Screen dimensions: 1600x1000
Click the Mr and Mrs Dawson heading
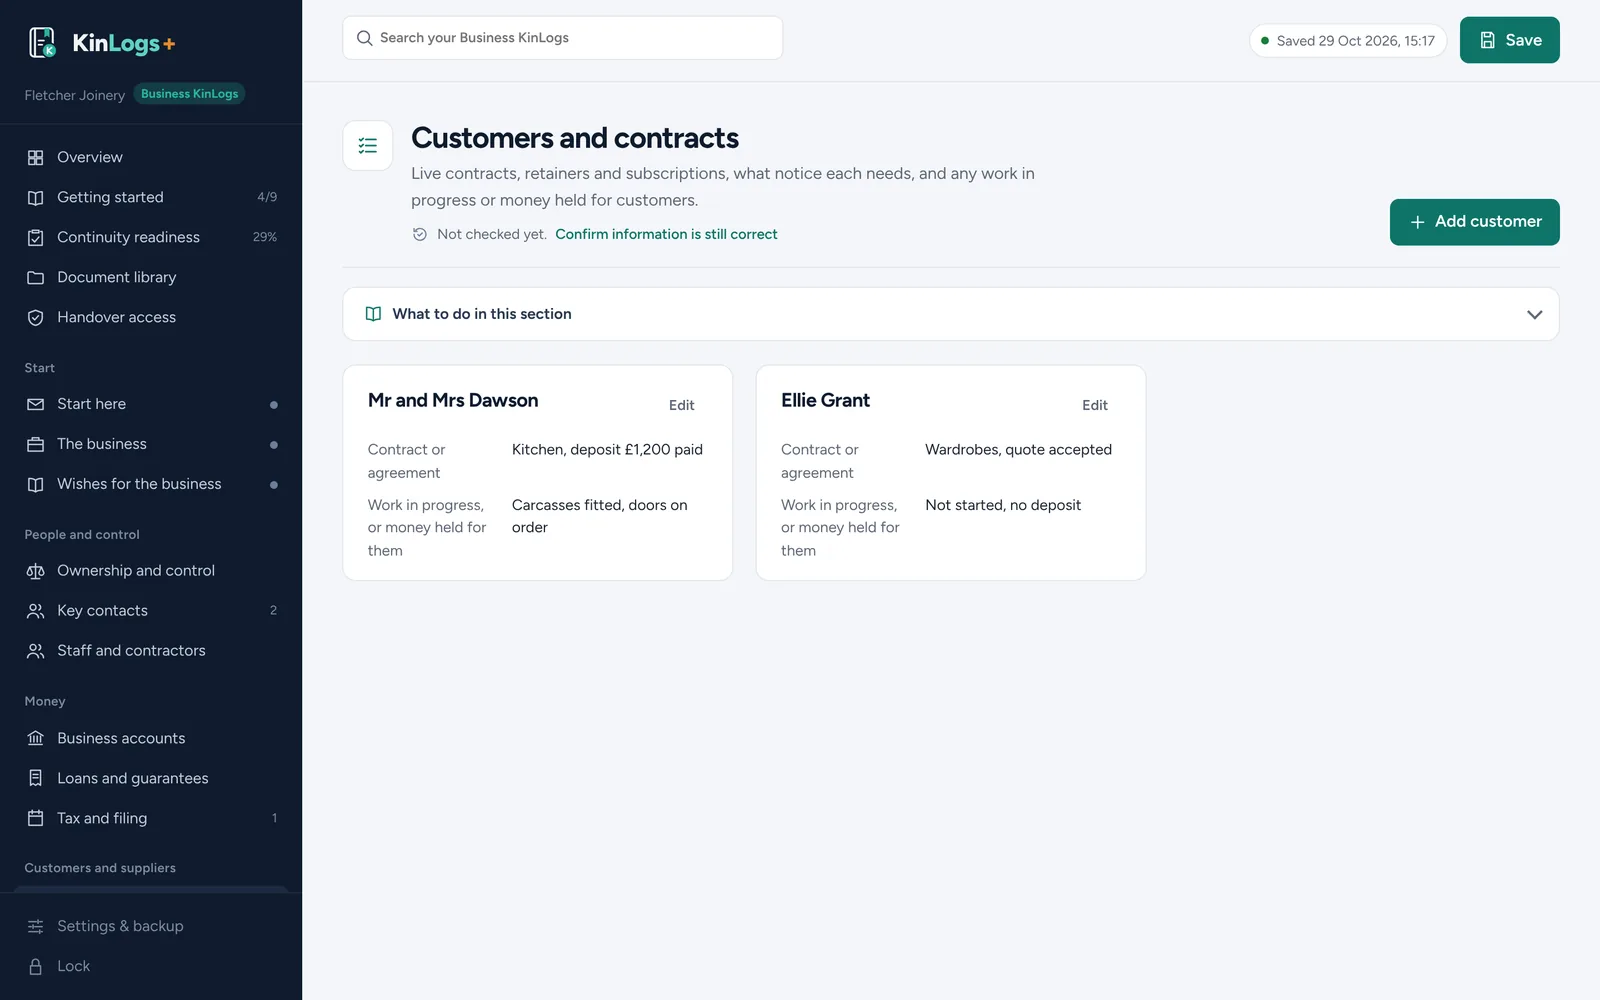[x=453, y=401]
